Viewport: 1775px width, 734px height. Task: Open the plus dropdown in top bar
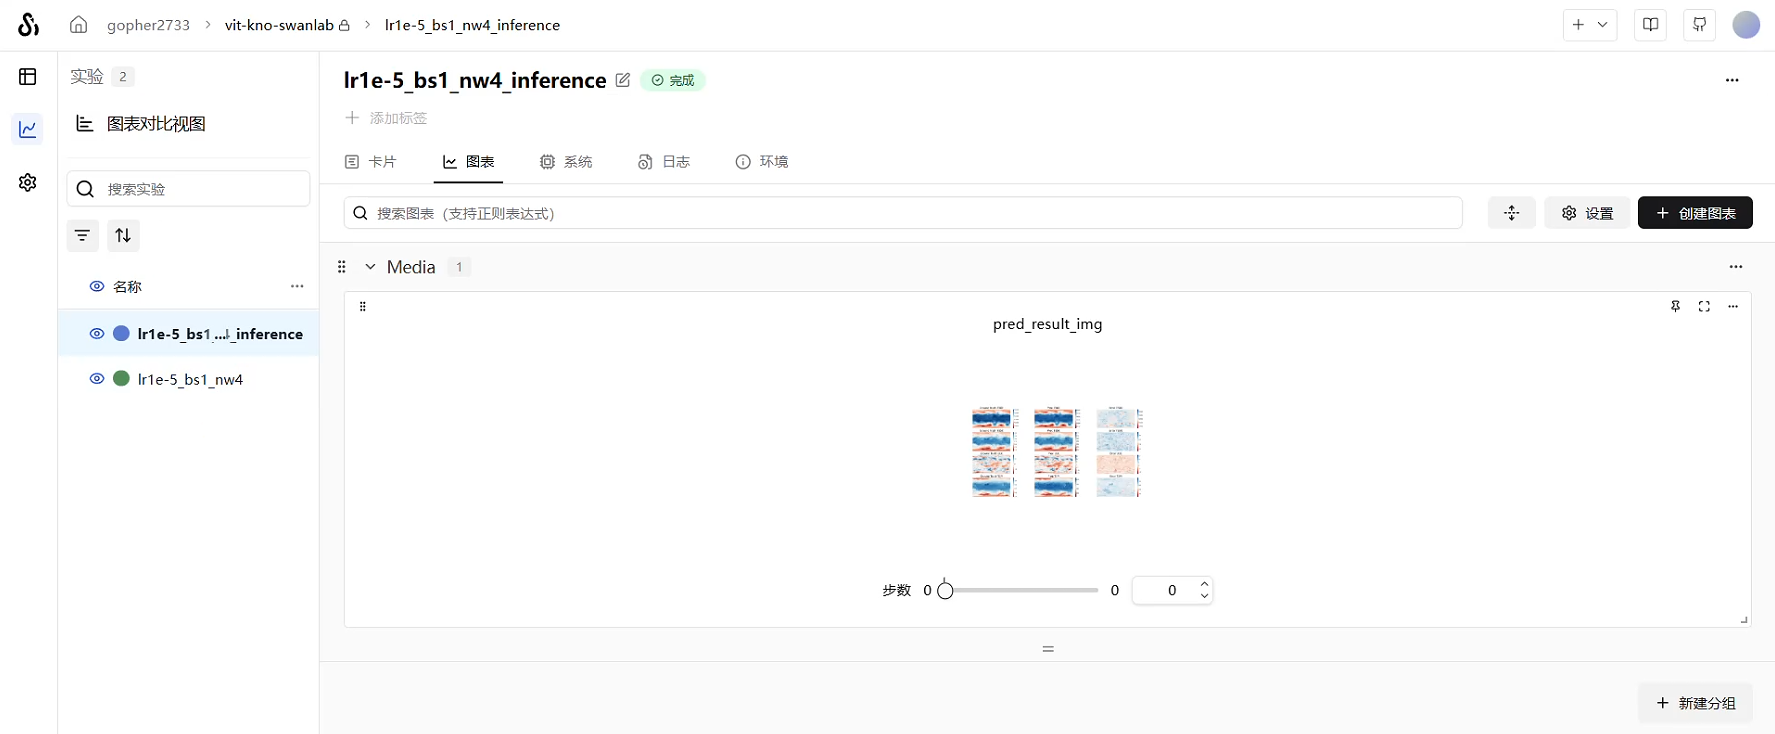click(x=1589, y=25)
